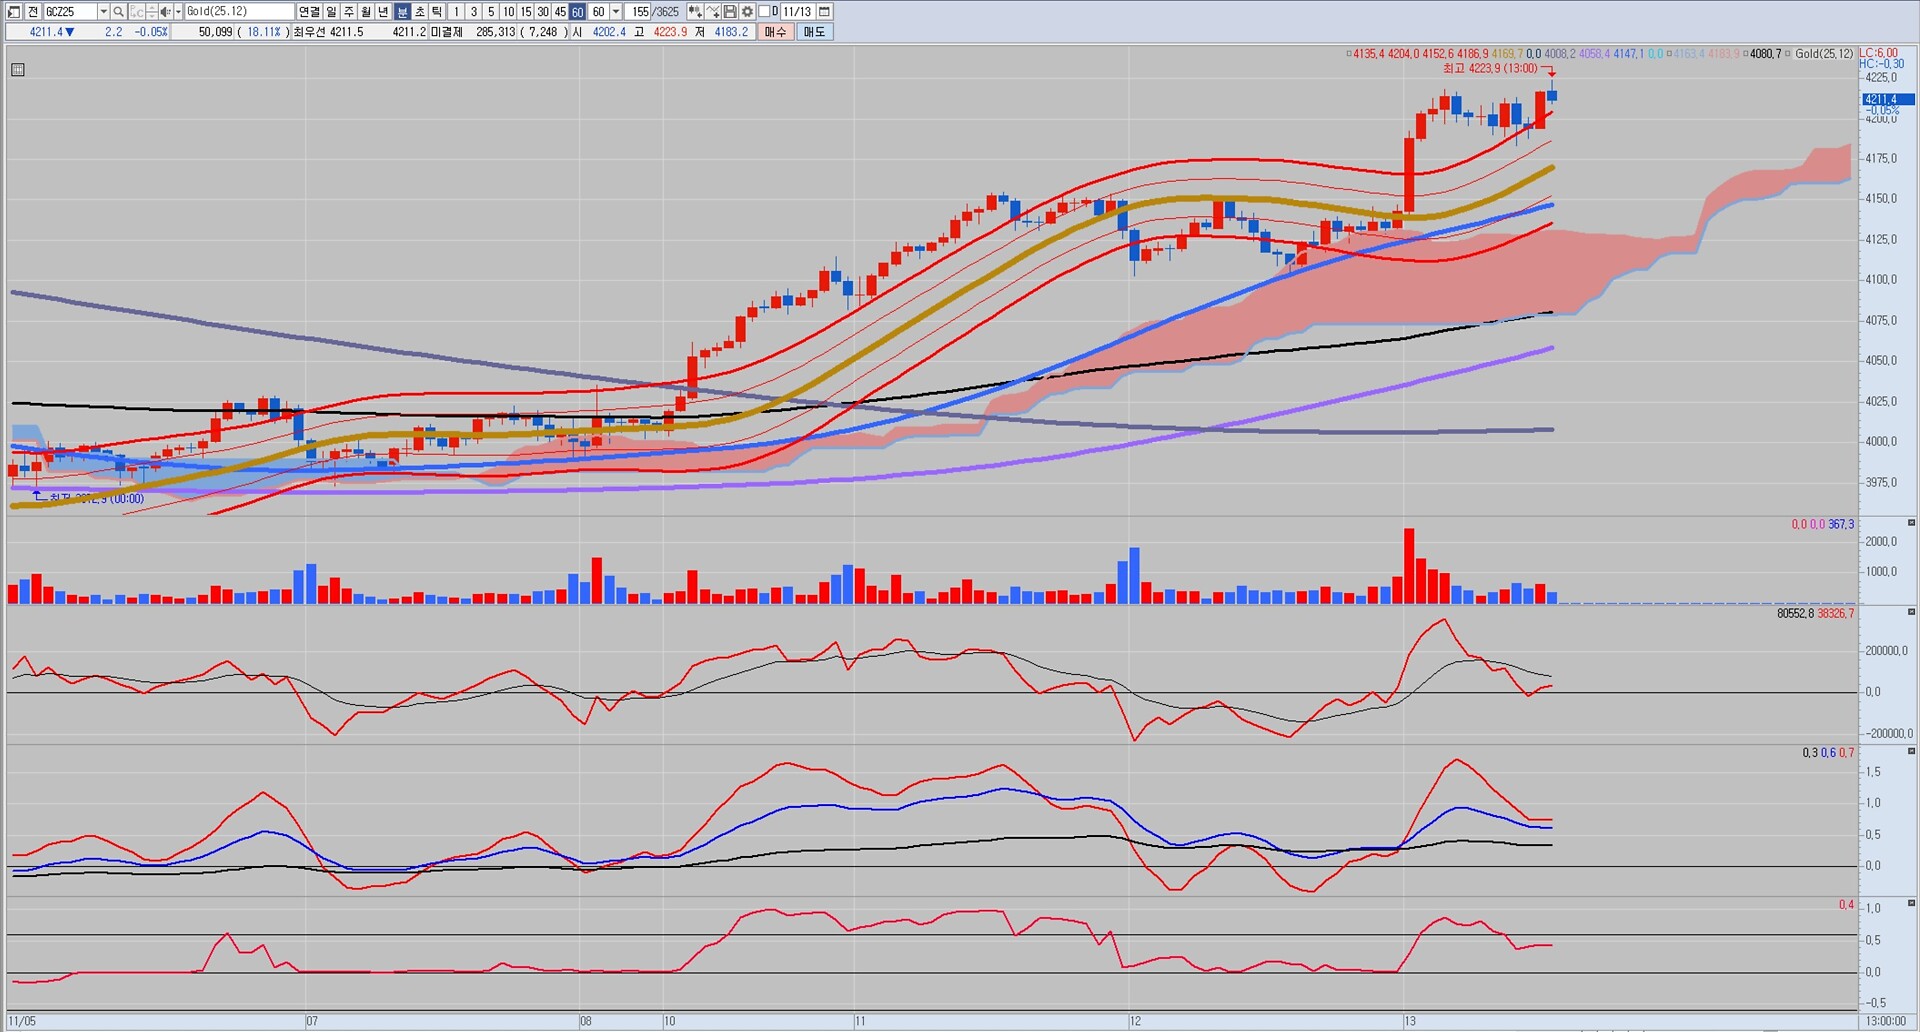Click the volume panel corner menu icon

tap(1912, 523)
